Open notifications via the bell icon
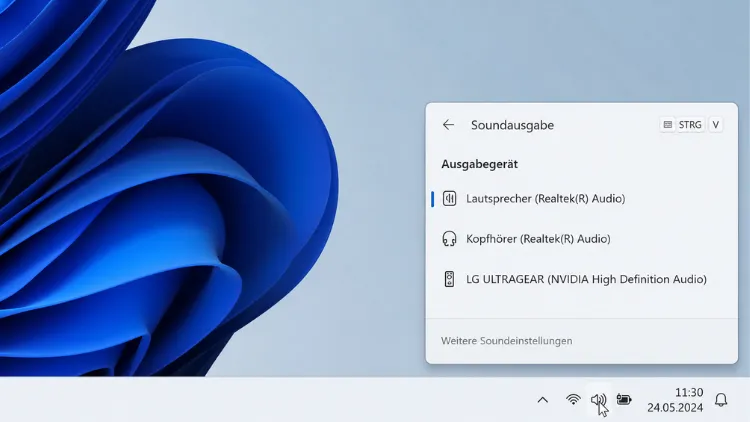The height and width of the screenshot is (422, 750). 721,400
